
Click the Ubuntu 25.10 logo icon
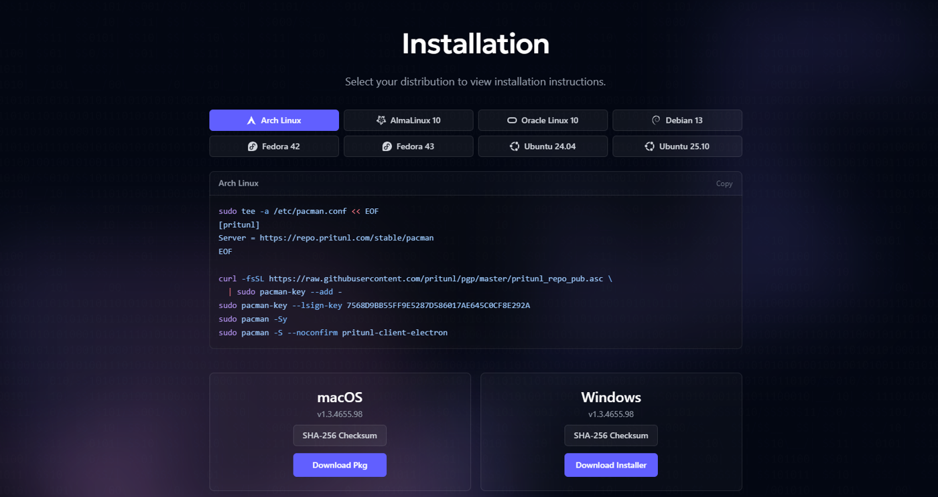coord(650,147)
